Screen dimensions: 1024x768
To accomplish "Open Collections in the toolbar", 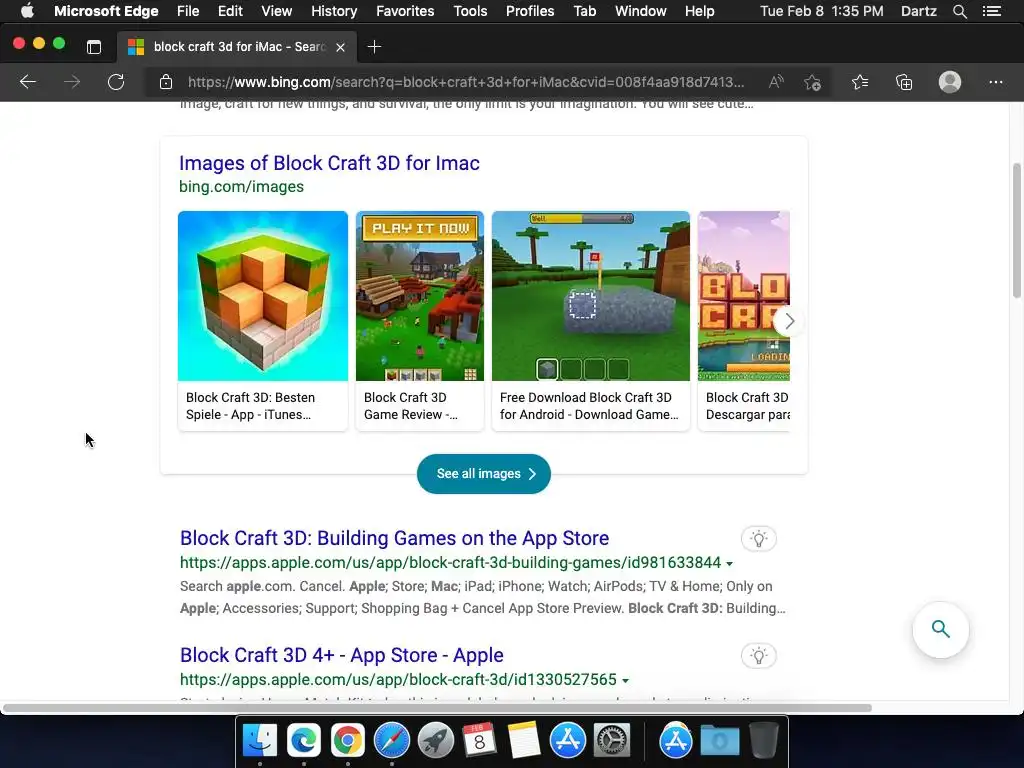I will [x=904, y=82].
